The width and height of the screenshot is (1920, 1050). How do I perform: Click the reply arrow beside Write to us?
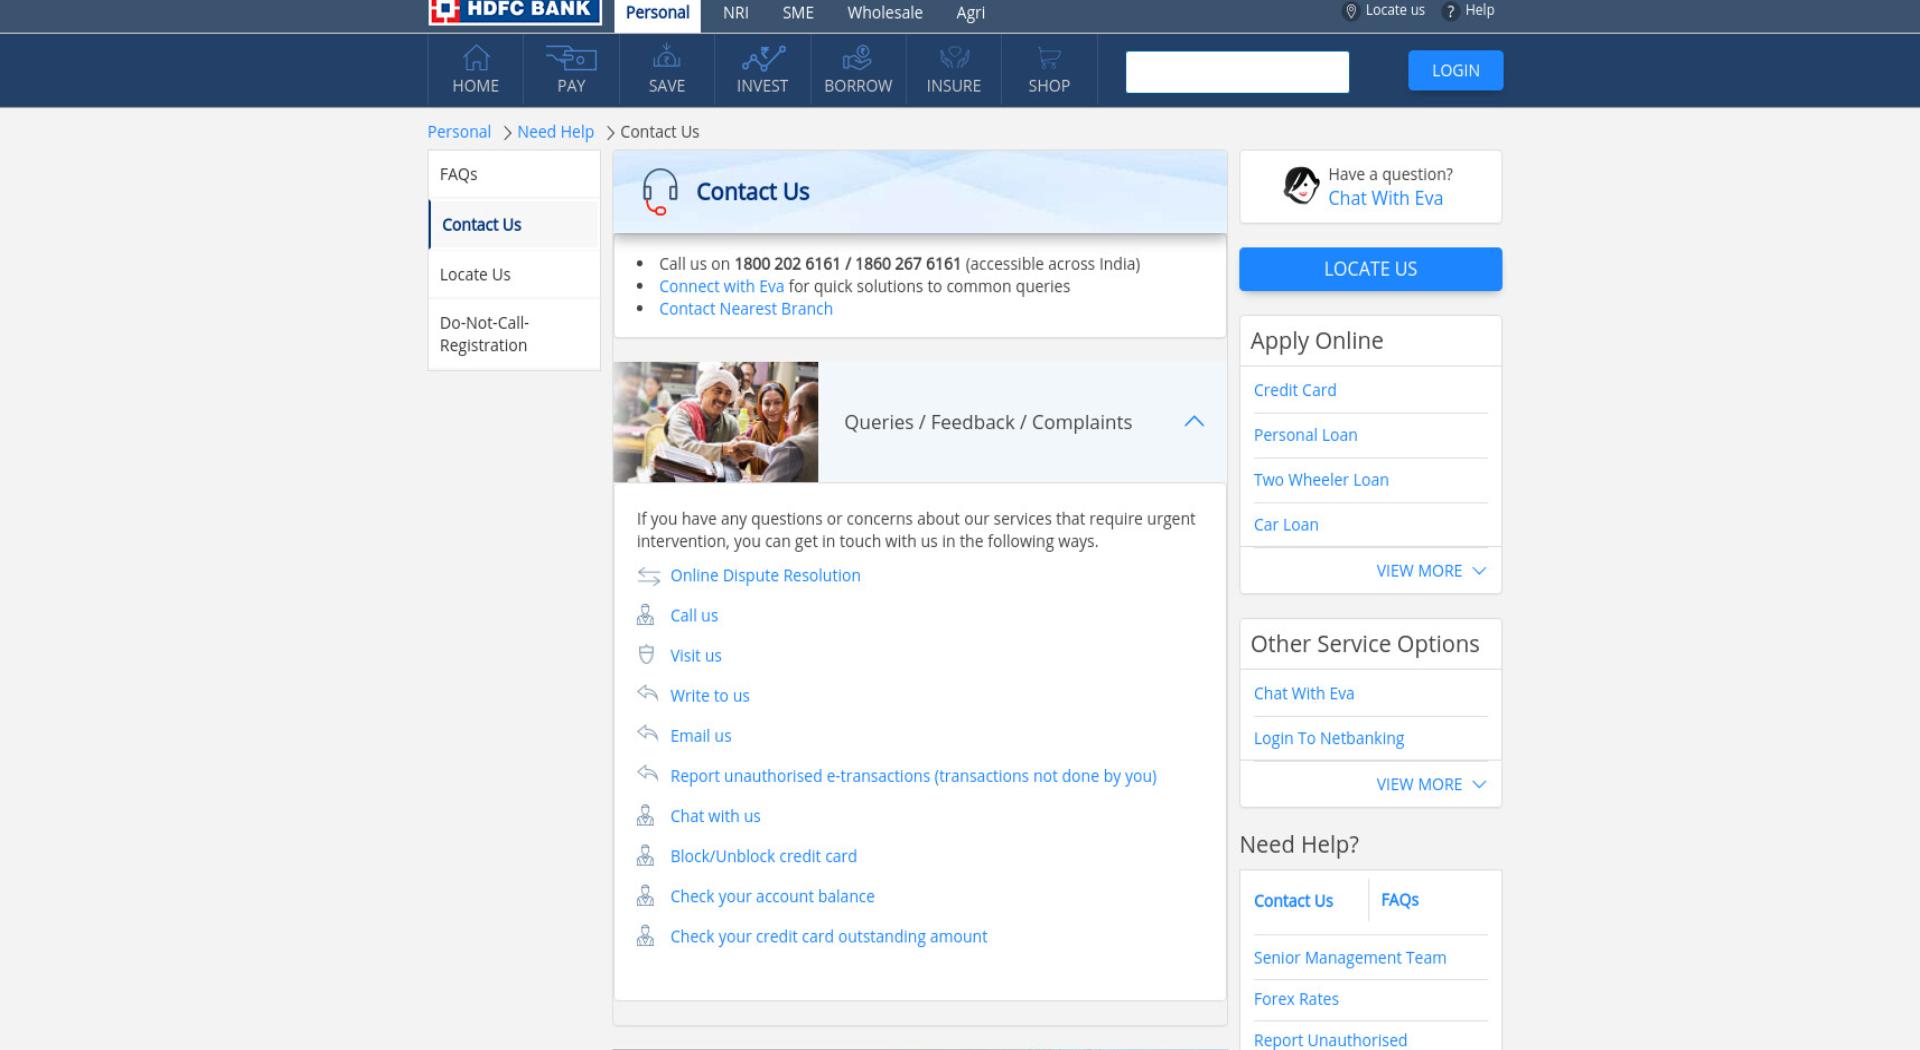[648, 693]
